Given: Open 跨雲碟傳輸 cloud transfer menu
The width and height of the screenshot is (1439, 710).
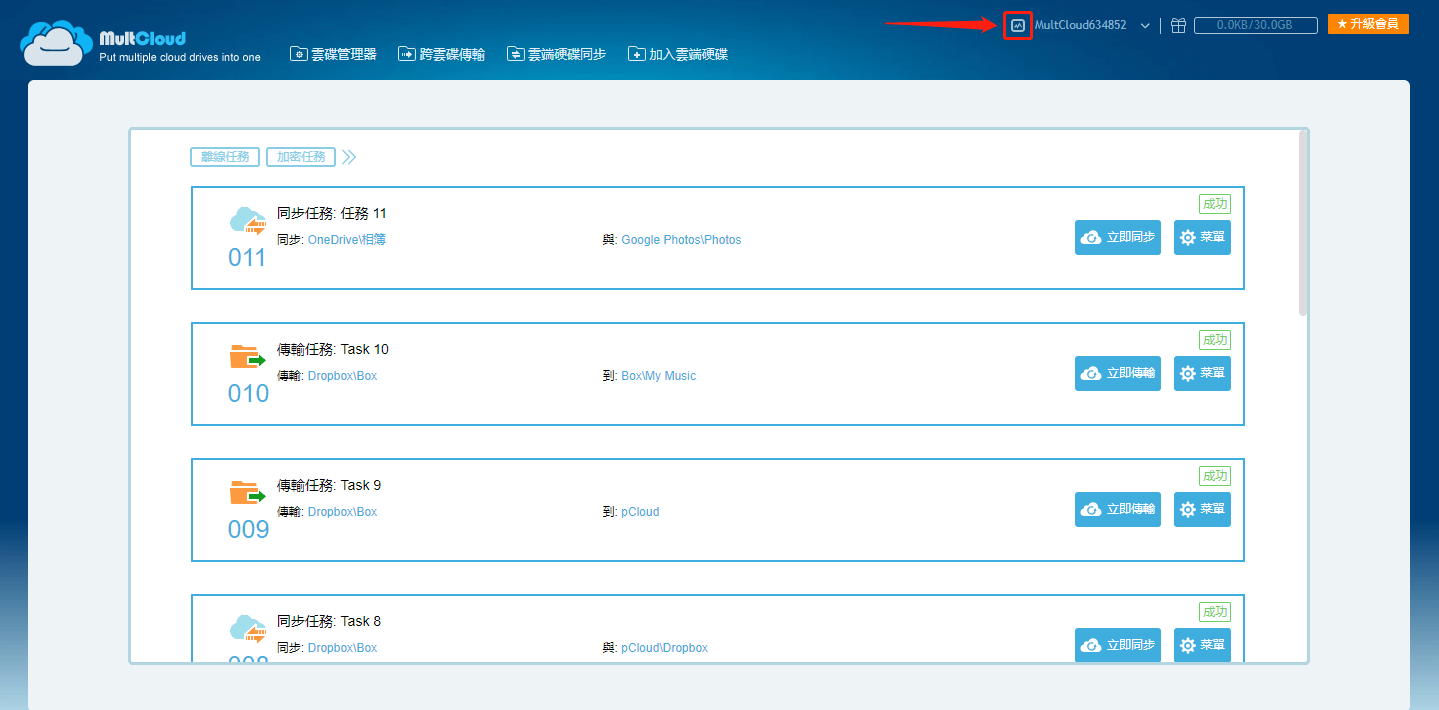Looking at the screenshot, I should [x=441, y=54].
